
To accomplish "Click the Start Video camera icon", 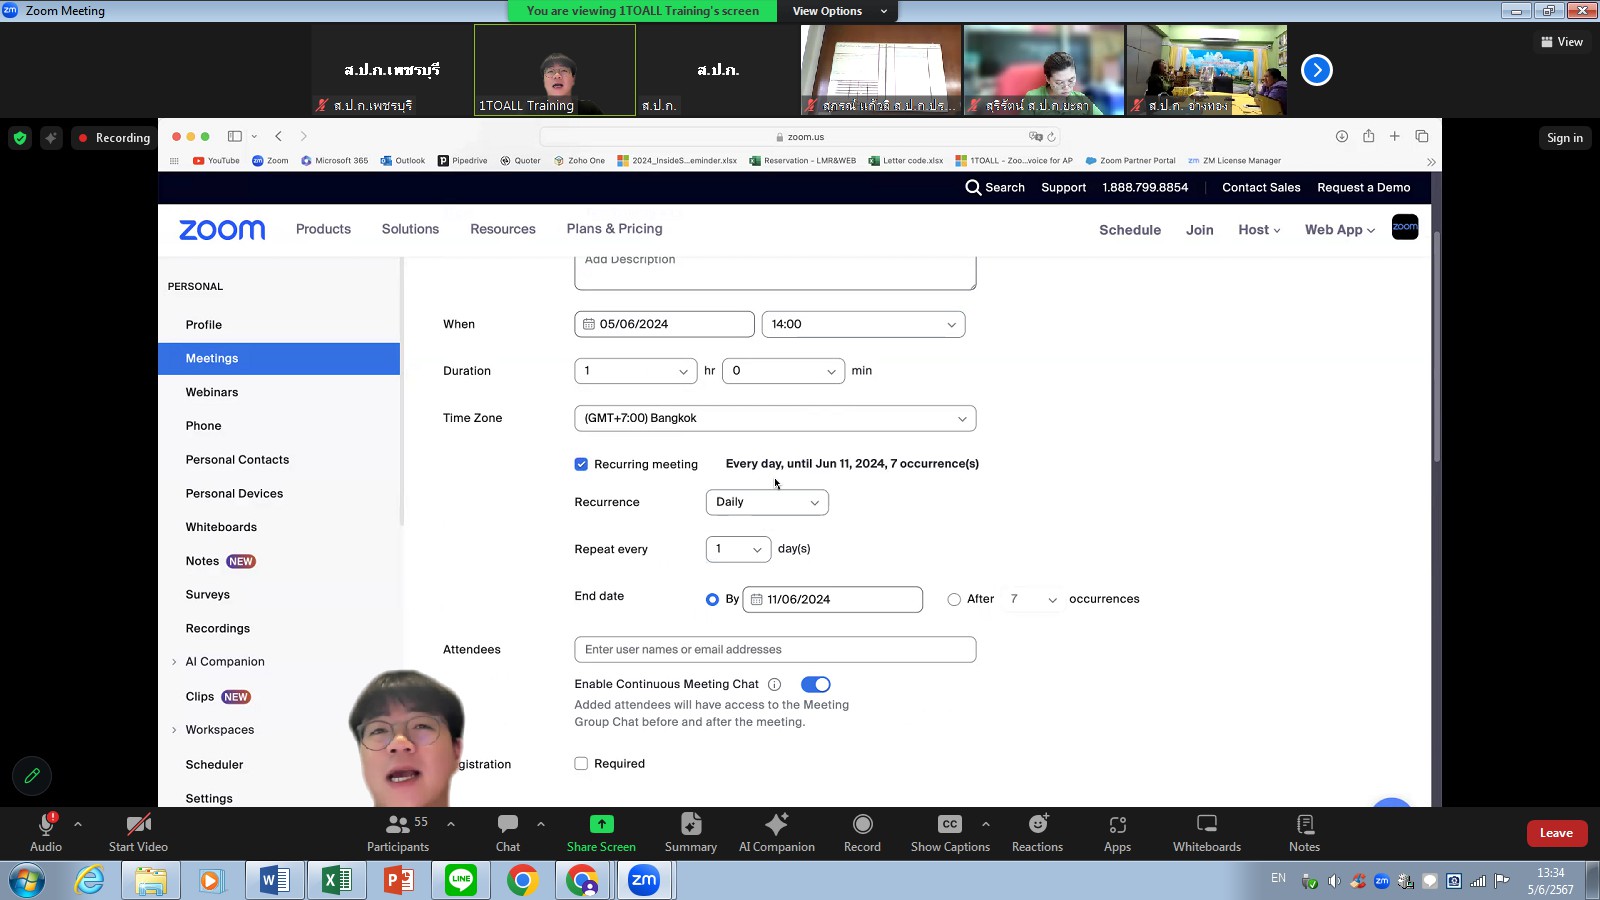I will (x=138, y=824).
